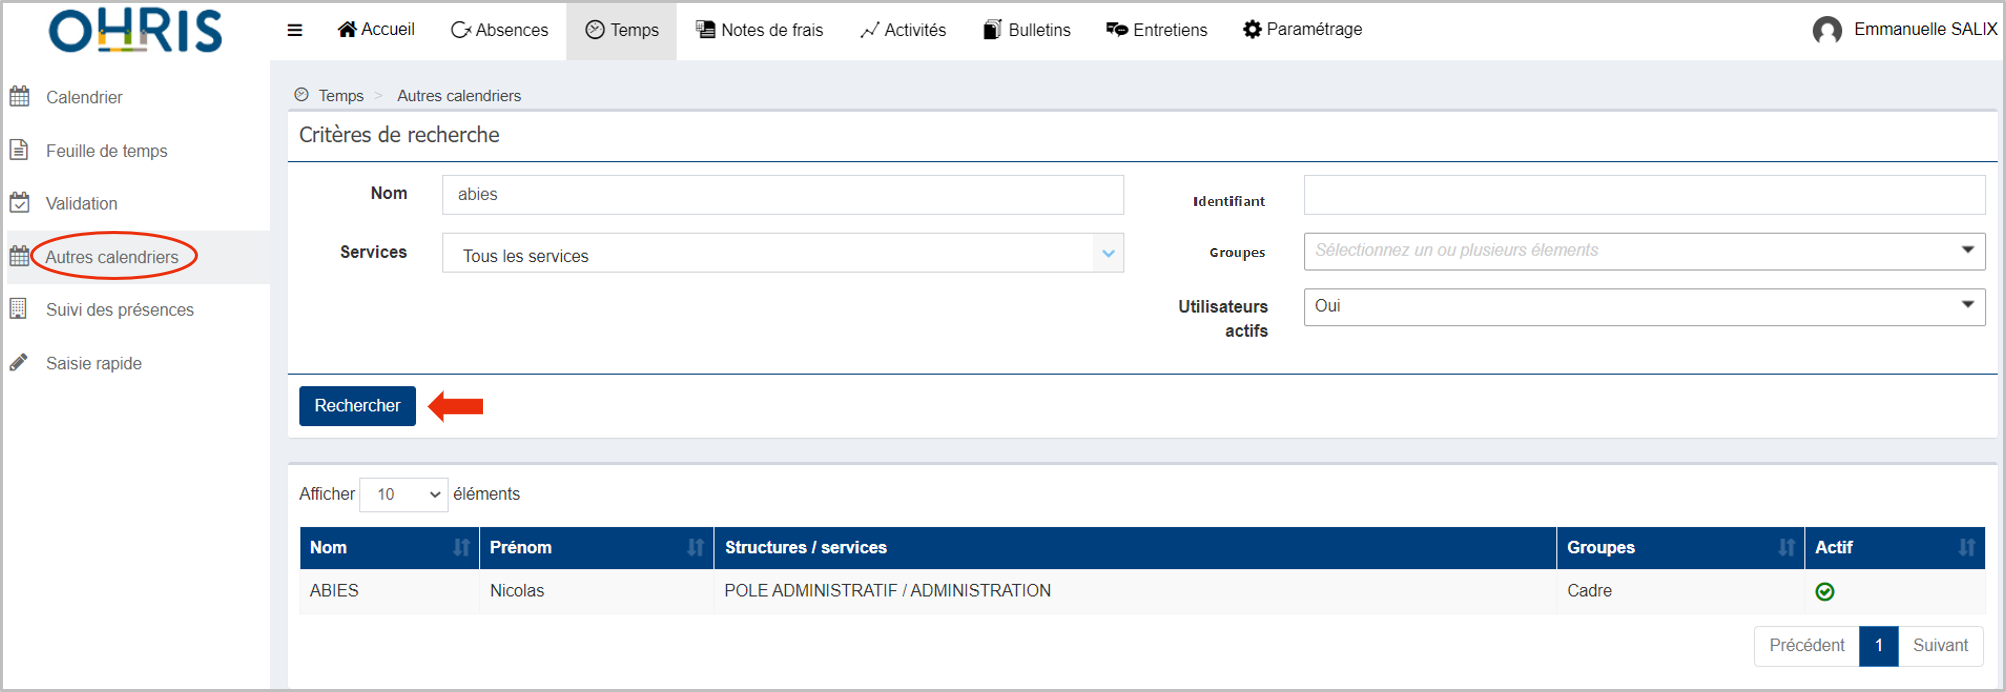
Task: Click Autres calendriers breadcrumb text
Action: coord(459,96)
